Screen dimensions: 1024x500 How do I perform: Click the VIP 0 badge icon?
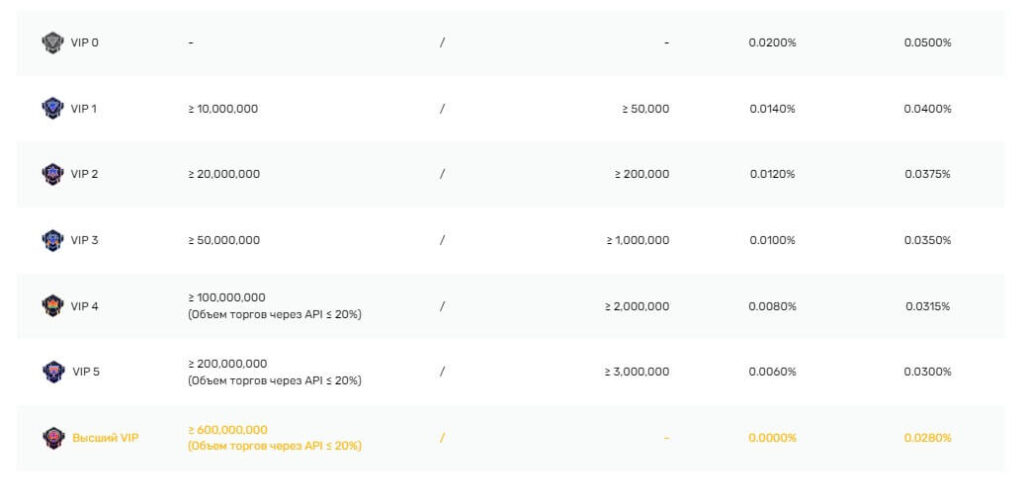pyautogui.click(x=52, y=43)
